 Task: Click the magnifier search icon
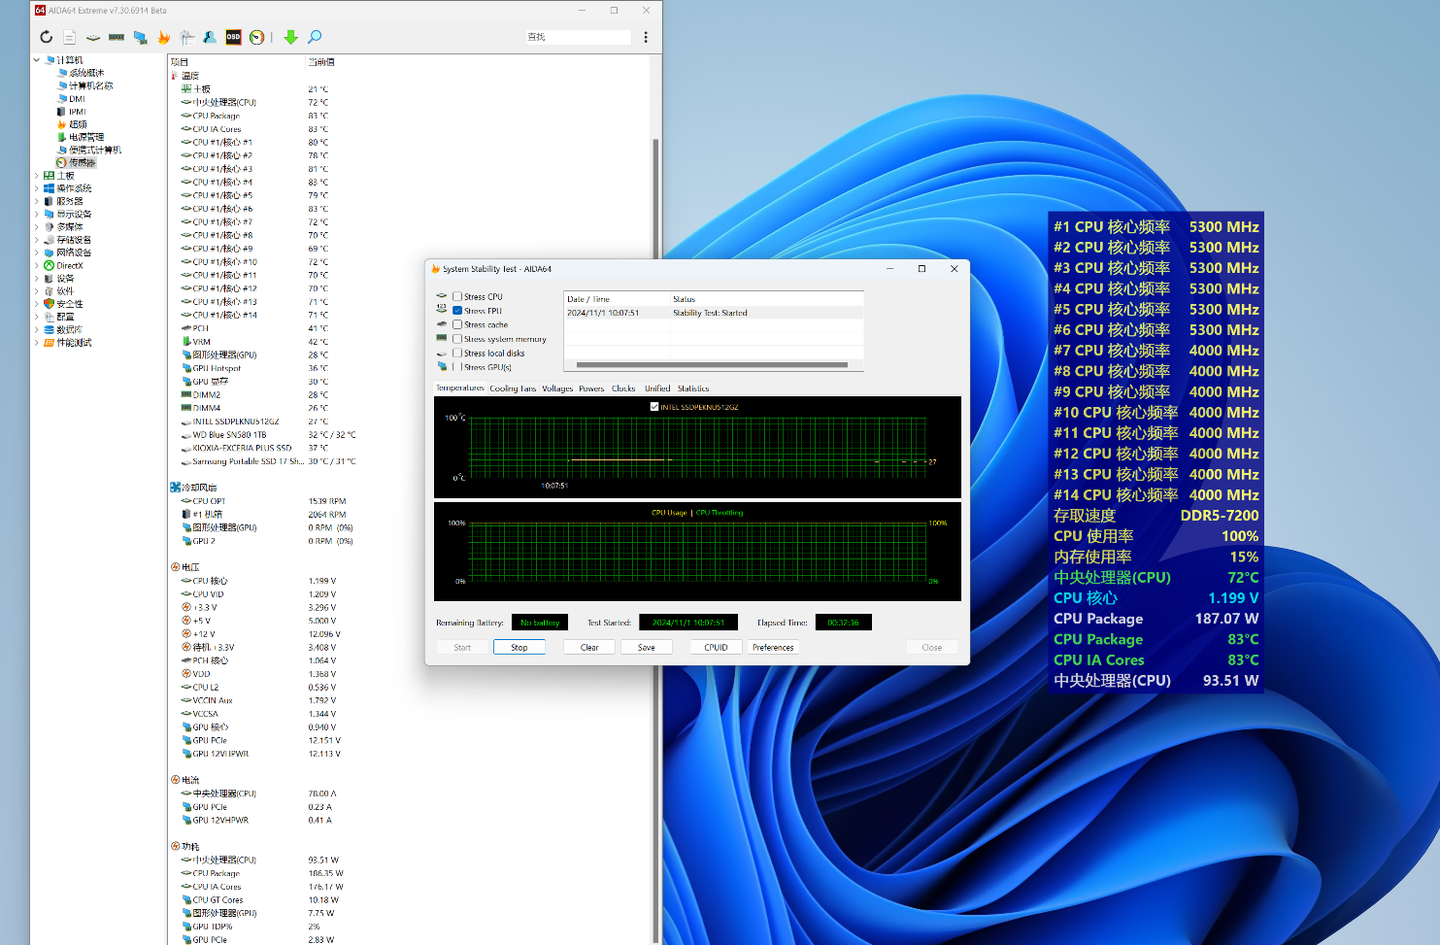coord(314,37)
